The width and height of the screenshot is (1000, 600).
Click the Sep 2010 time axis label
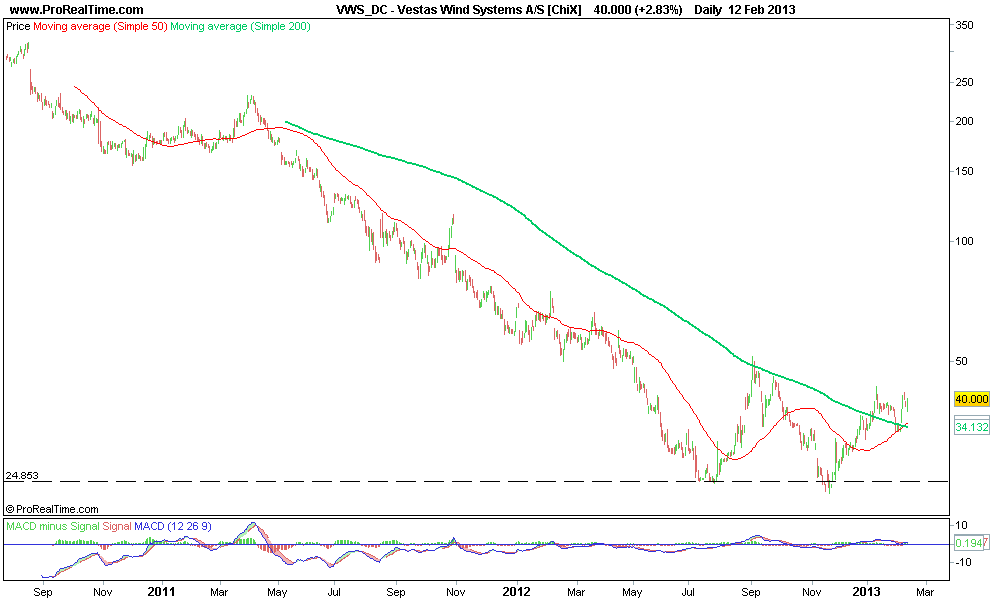coord(43,592)
